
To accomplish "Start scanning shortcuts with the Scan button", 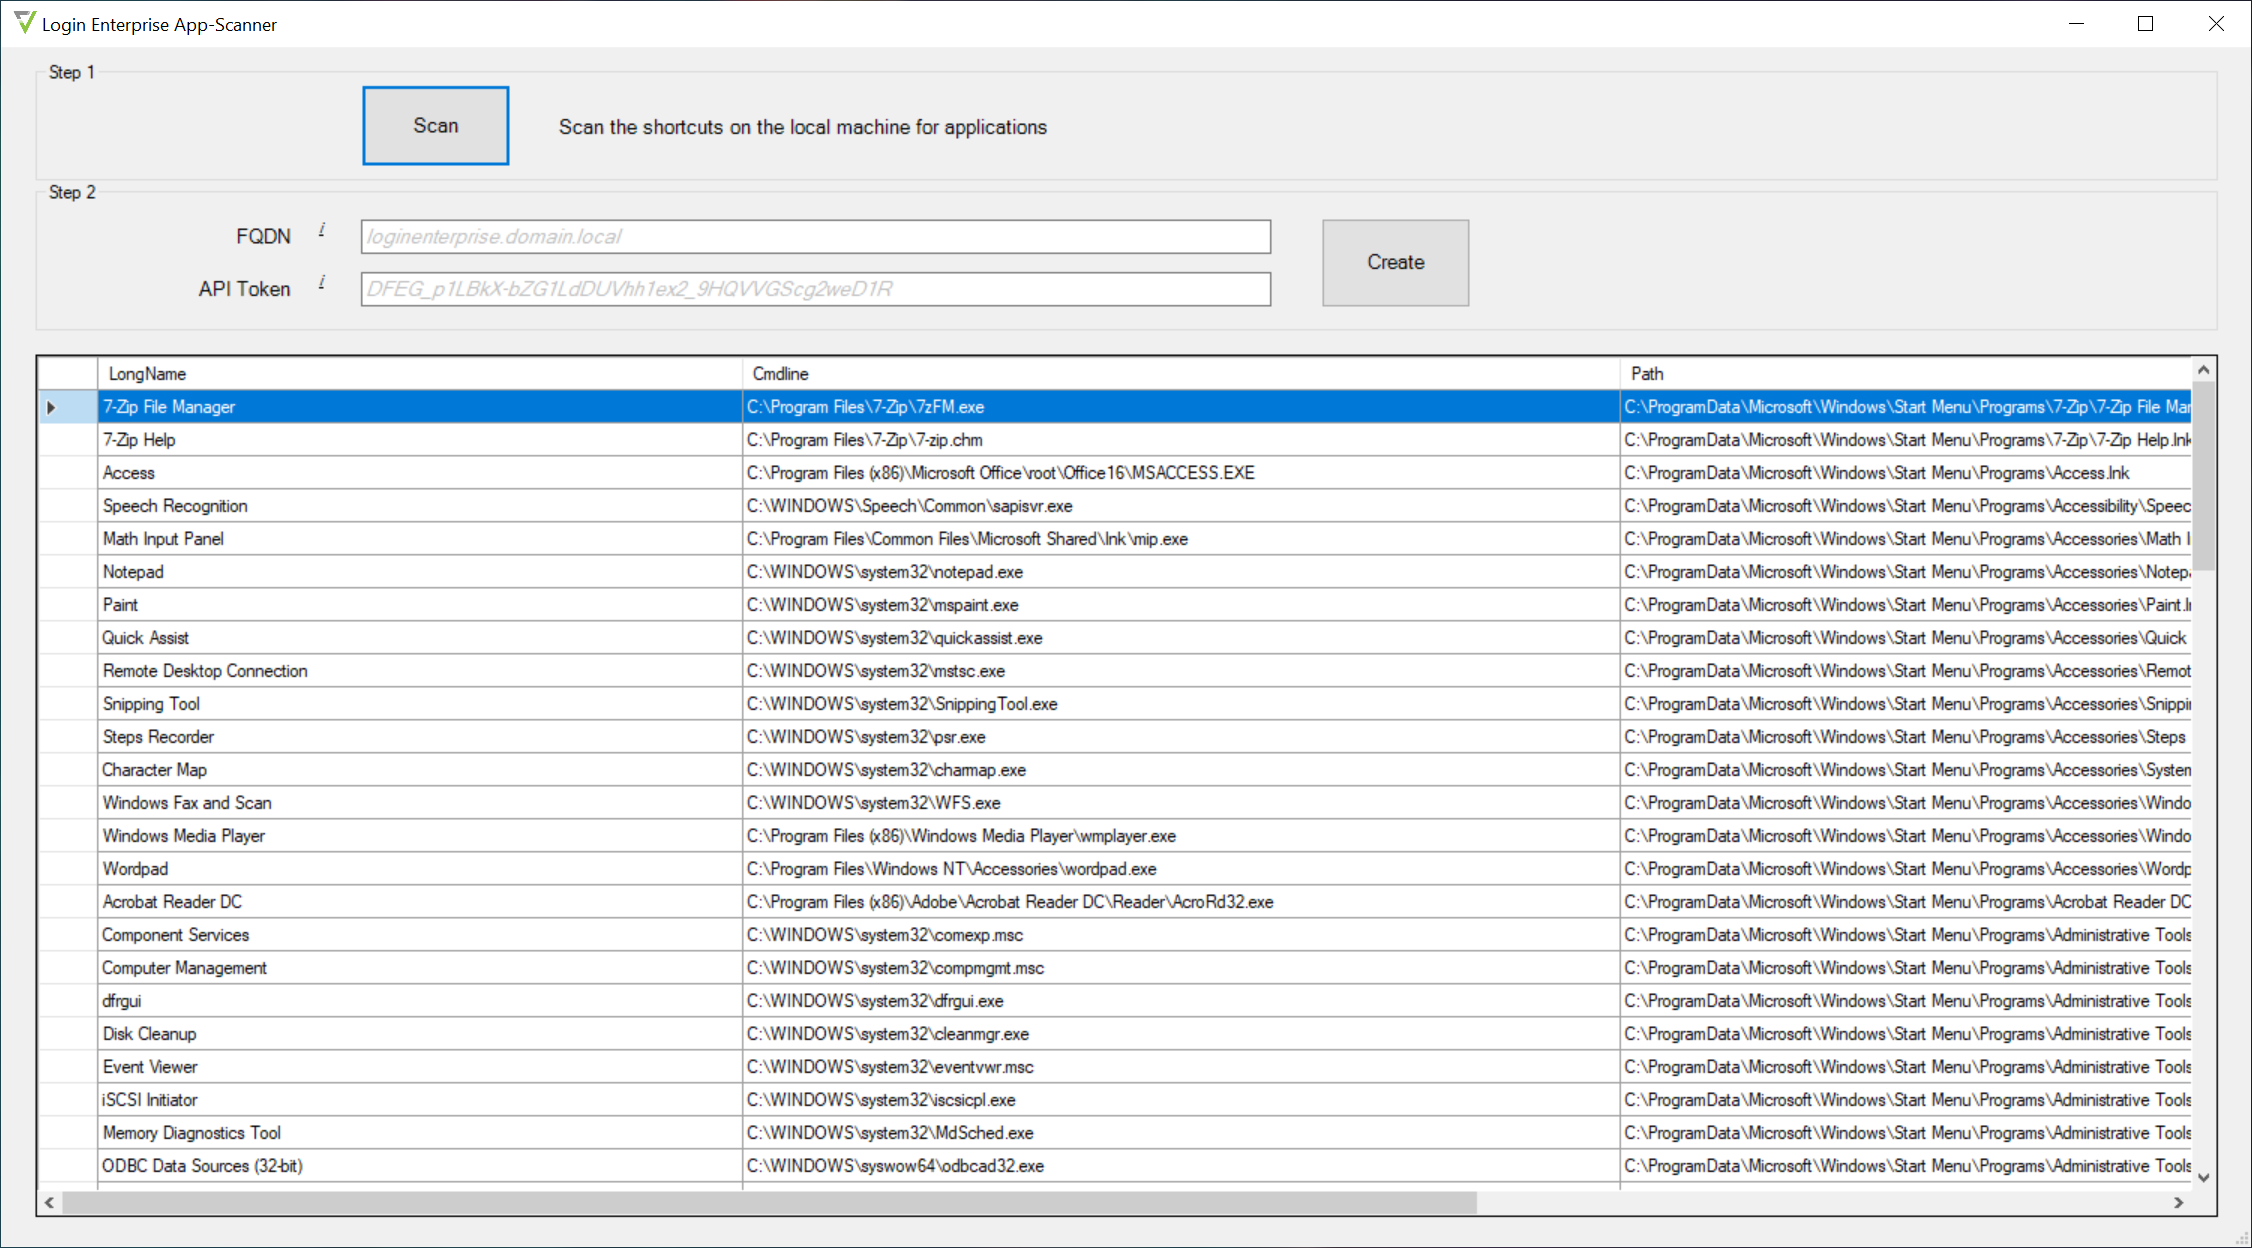I will coord(436,125).
